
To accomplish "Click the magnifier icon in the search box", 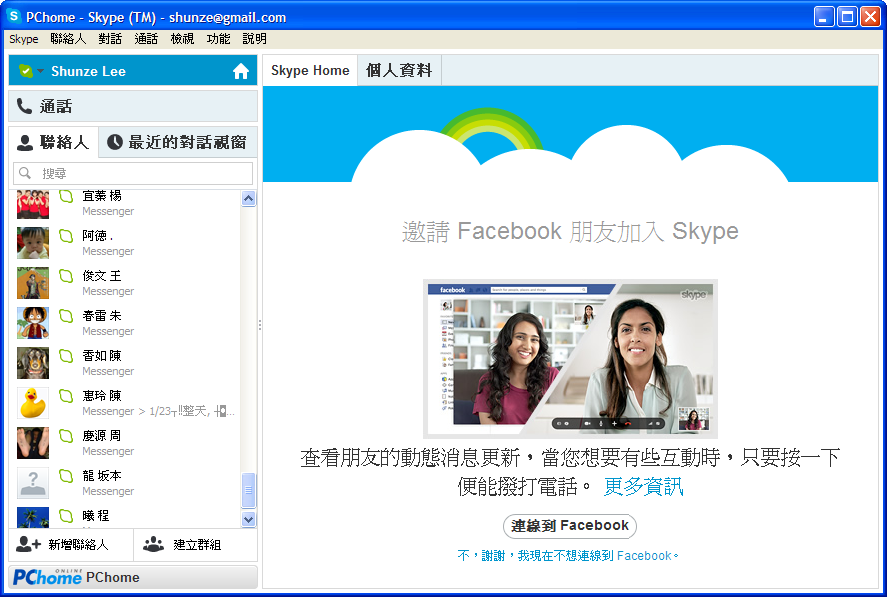I will [25, 173].
